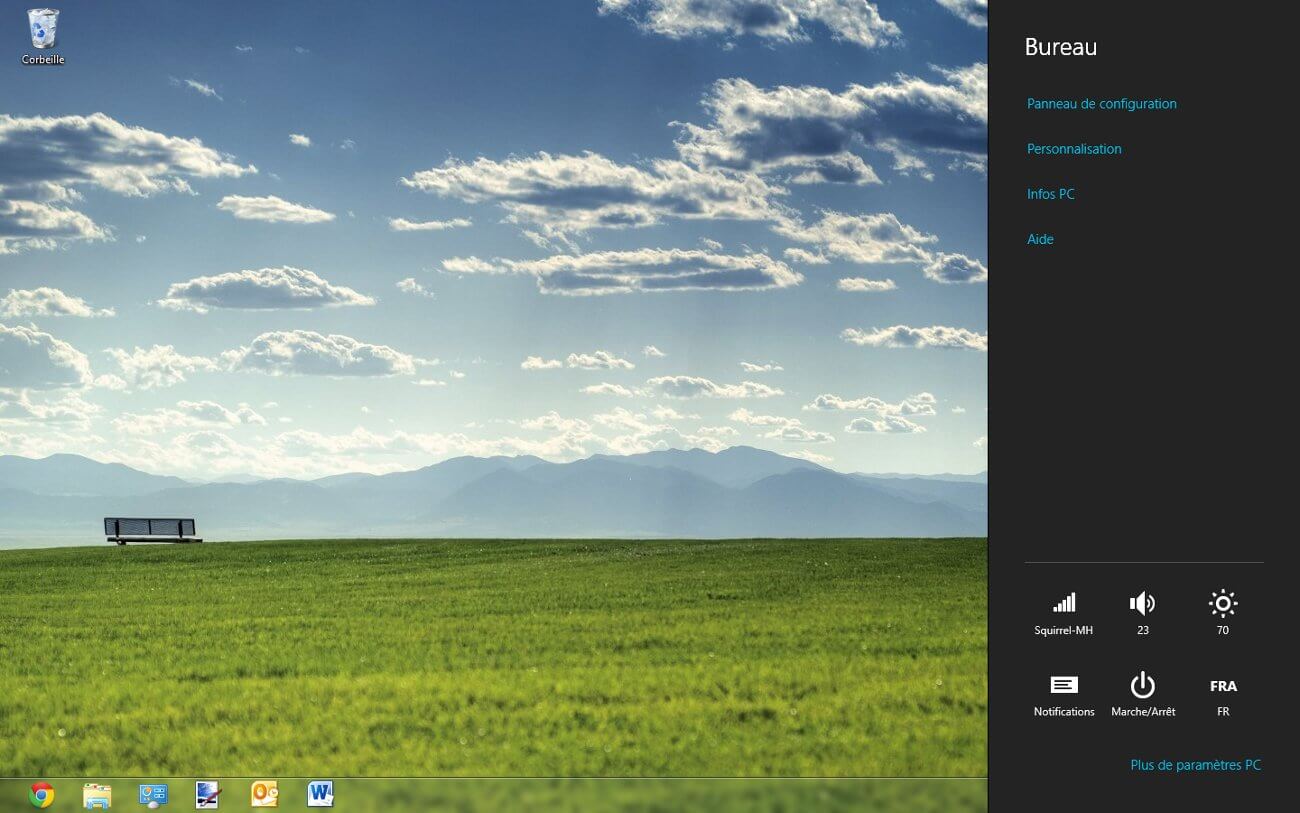Viewport: 1300px width, 813px height.
Task: Select Infos PC in the settings panel
Action: [x=1050, y=194]
